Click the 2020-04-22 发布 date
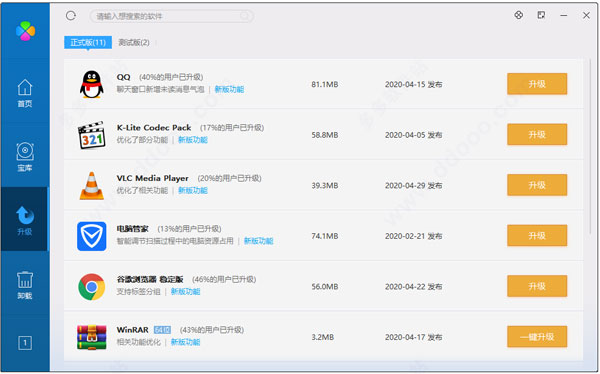Image resolution: width=600 pixels, height=374 pixels. [x=414, y=286]
